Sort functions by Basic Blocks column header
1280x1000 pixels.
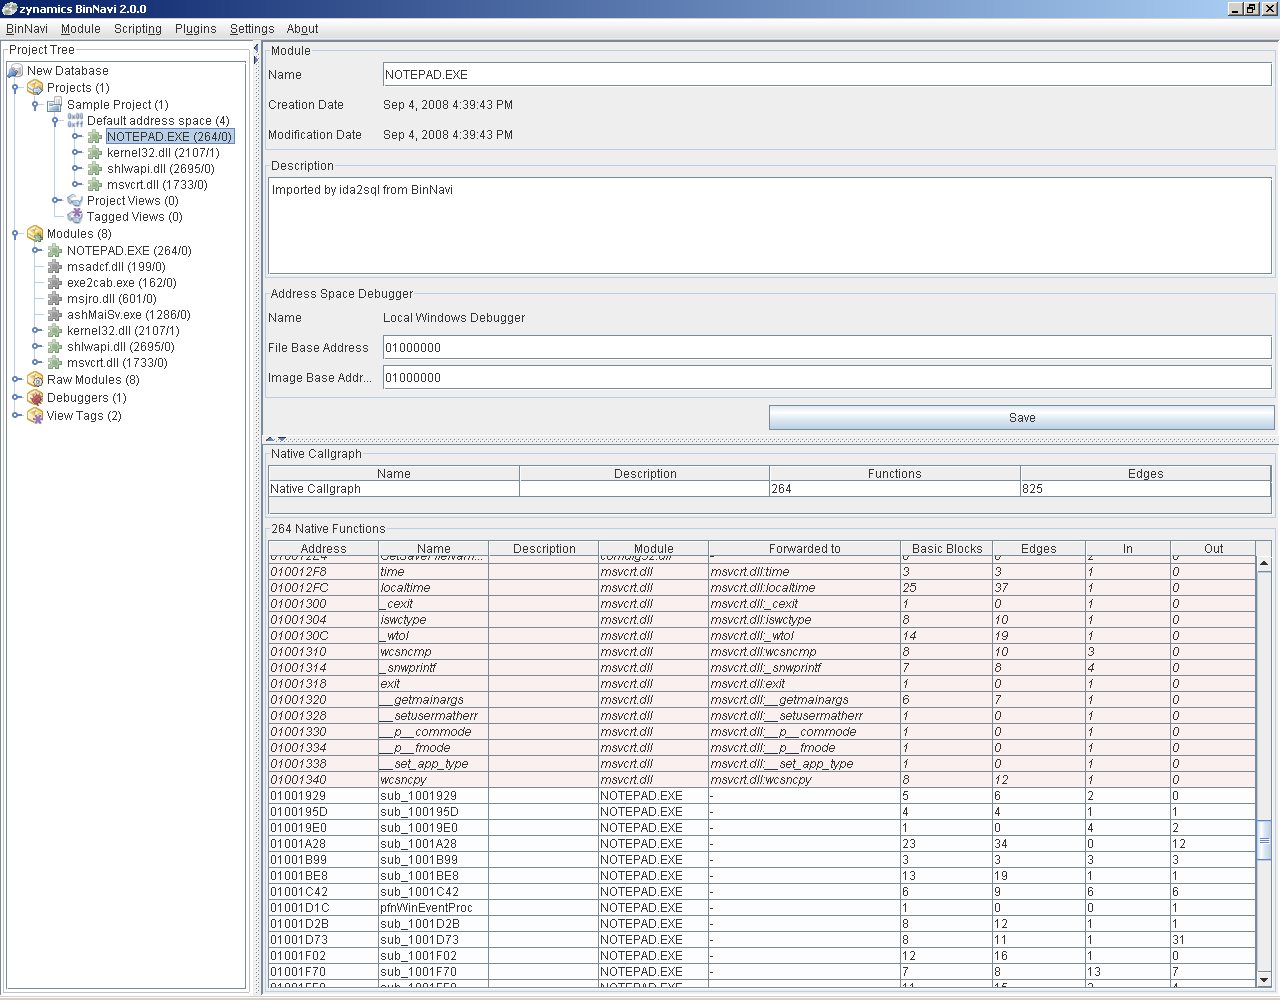(x=947, y=548)
